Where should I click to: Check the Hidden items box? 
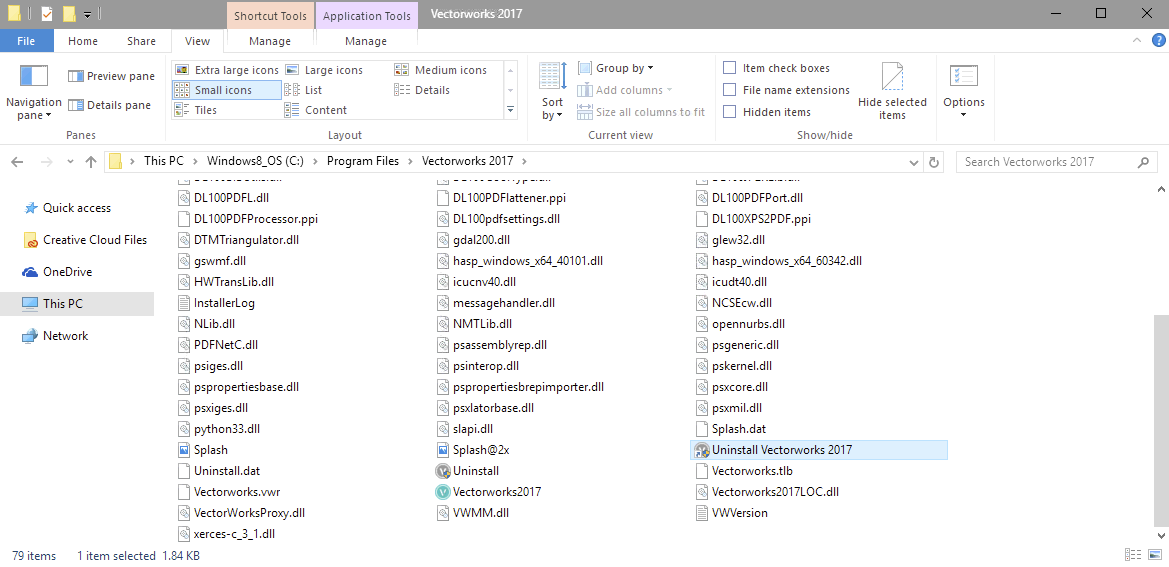[730, 112]
